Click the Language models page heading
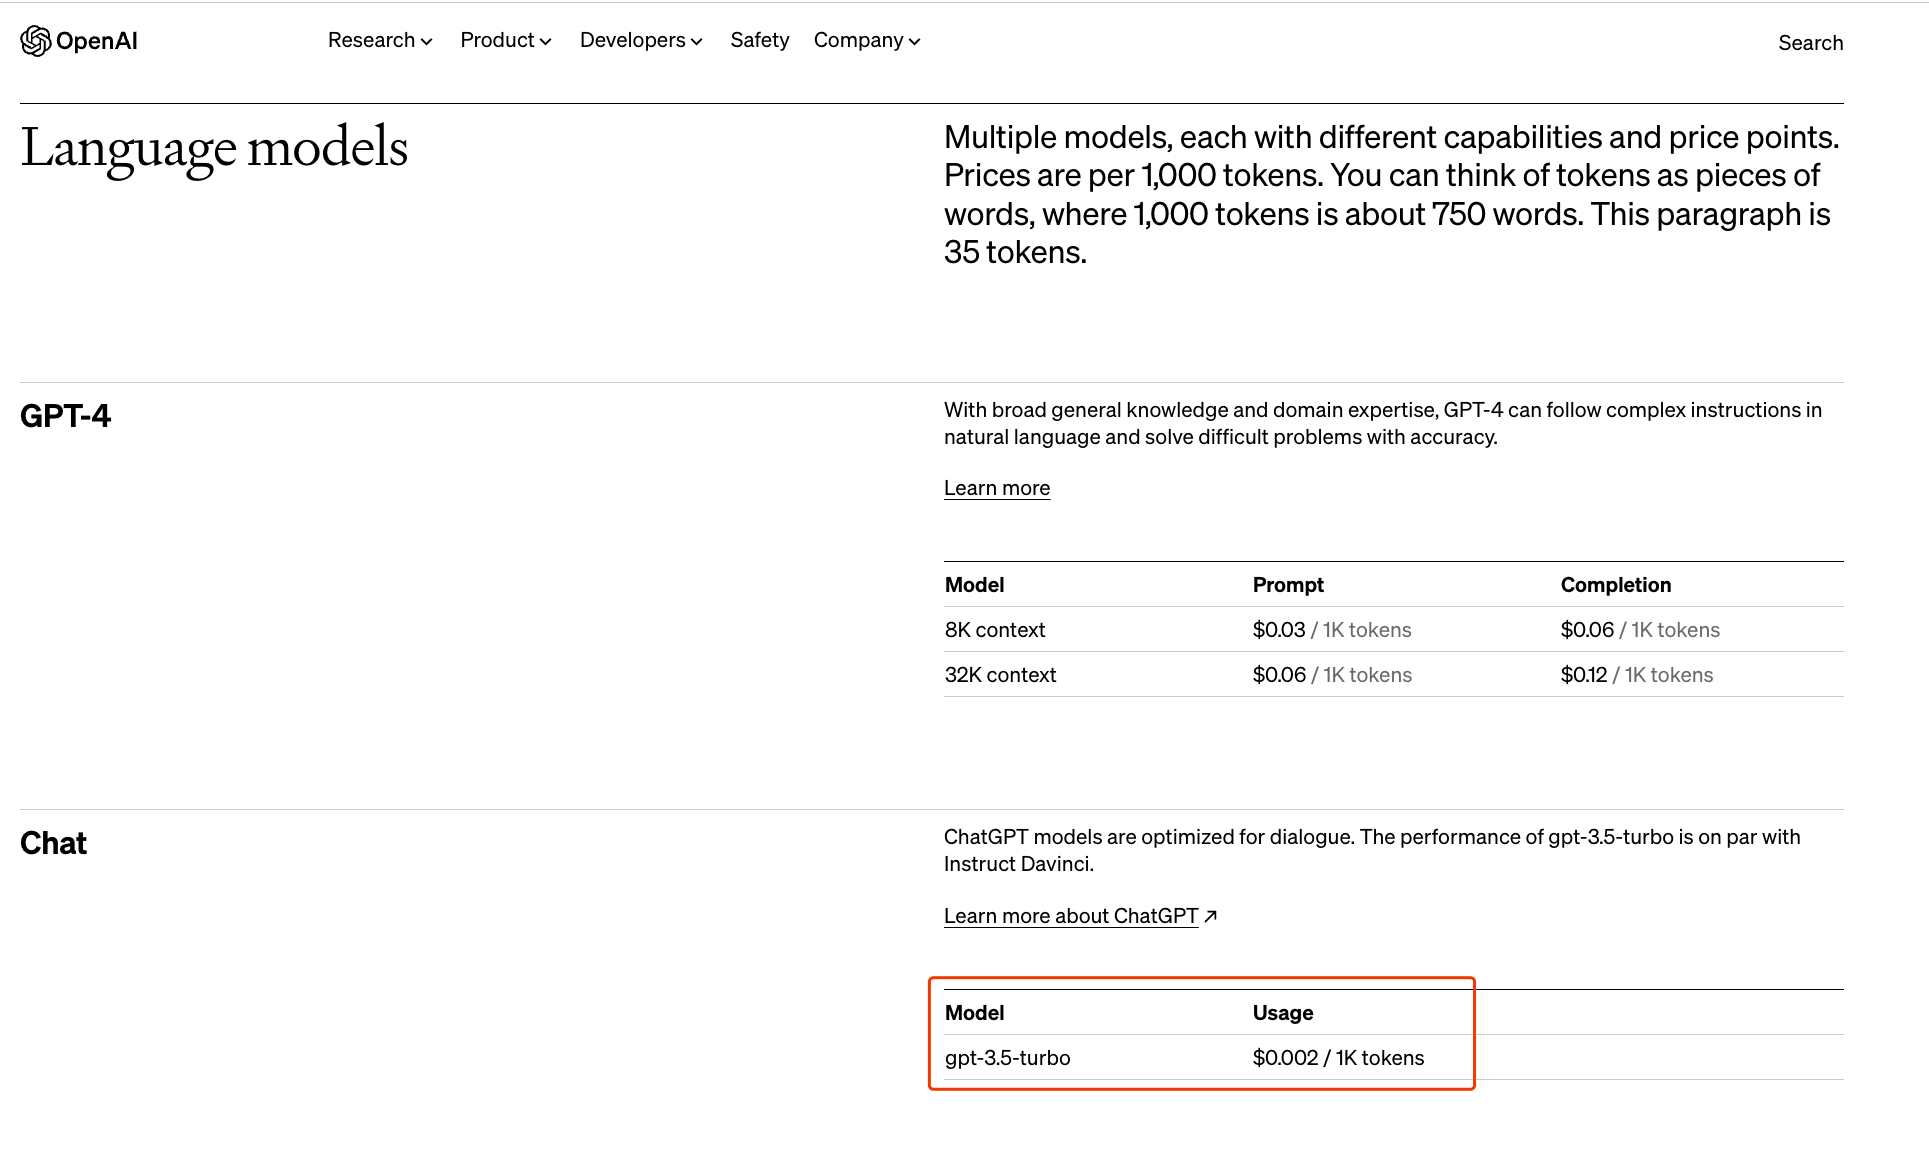The width and height of the screenshot is (1929, 1155). click(x=214, y=148)
